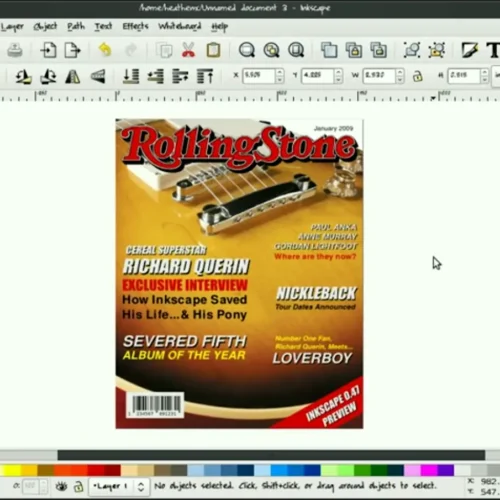Unlink the clone
The image size is (500, 500).
[x=379, y=50]
